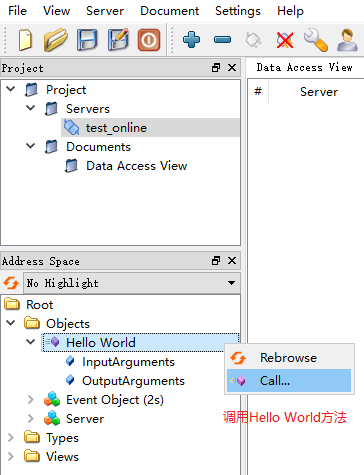Disconnect server via the red X plug icon
Viewport: 364px width, 475px height.
285,40
